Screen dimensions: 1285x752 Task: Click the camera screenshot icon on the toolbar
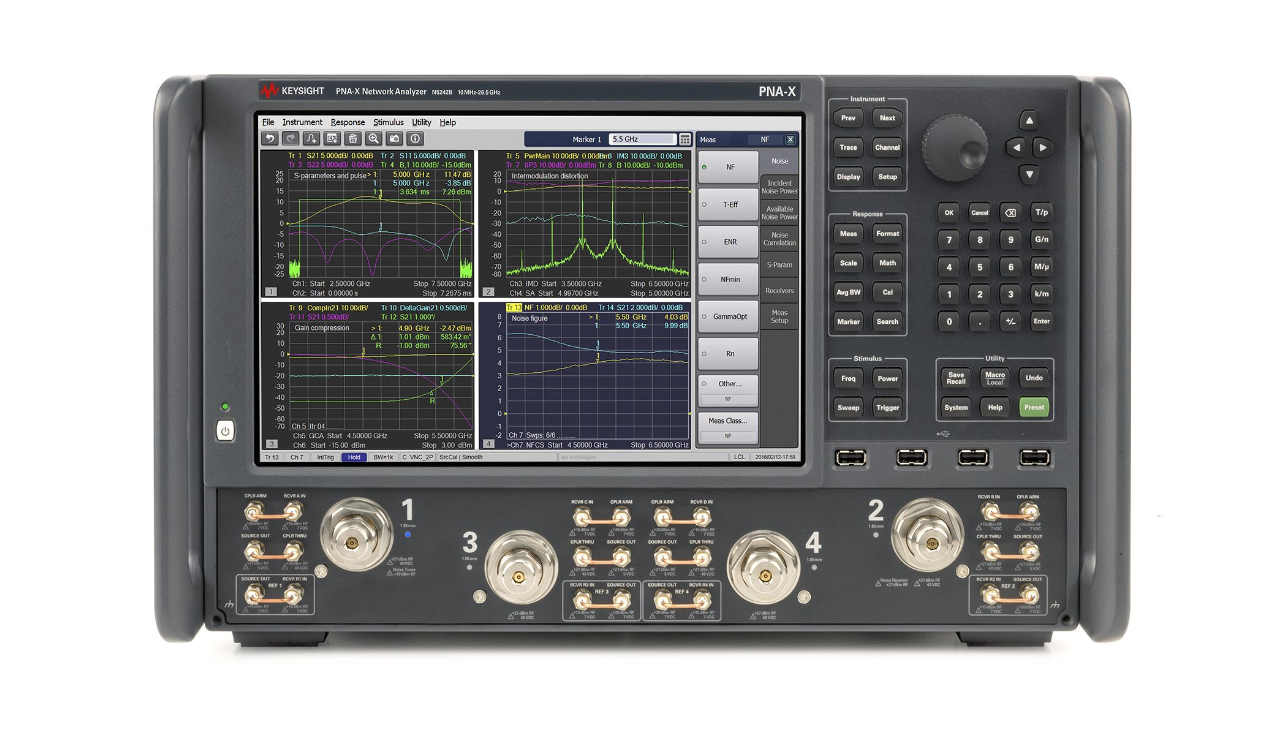(394, 139)
